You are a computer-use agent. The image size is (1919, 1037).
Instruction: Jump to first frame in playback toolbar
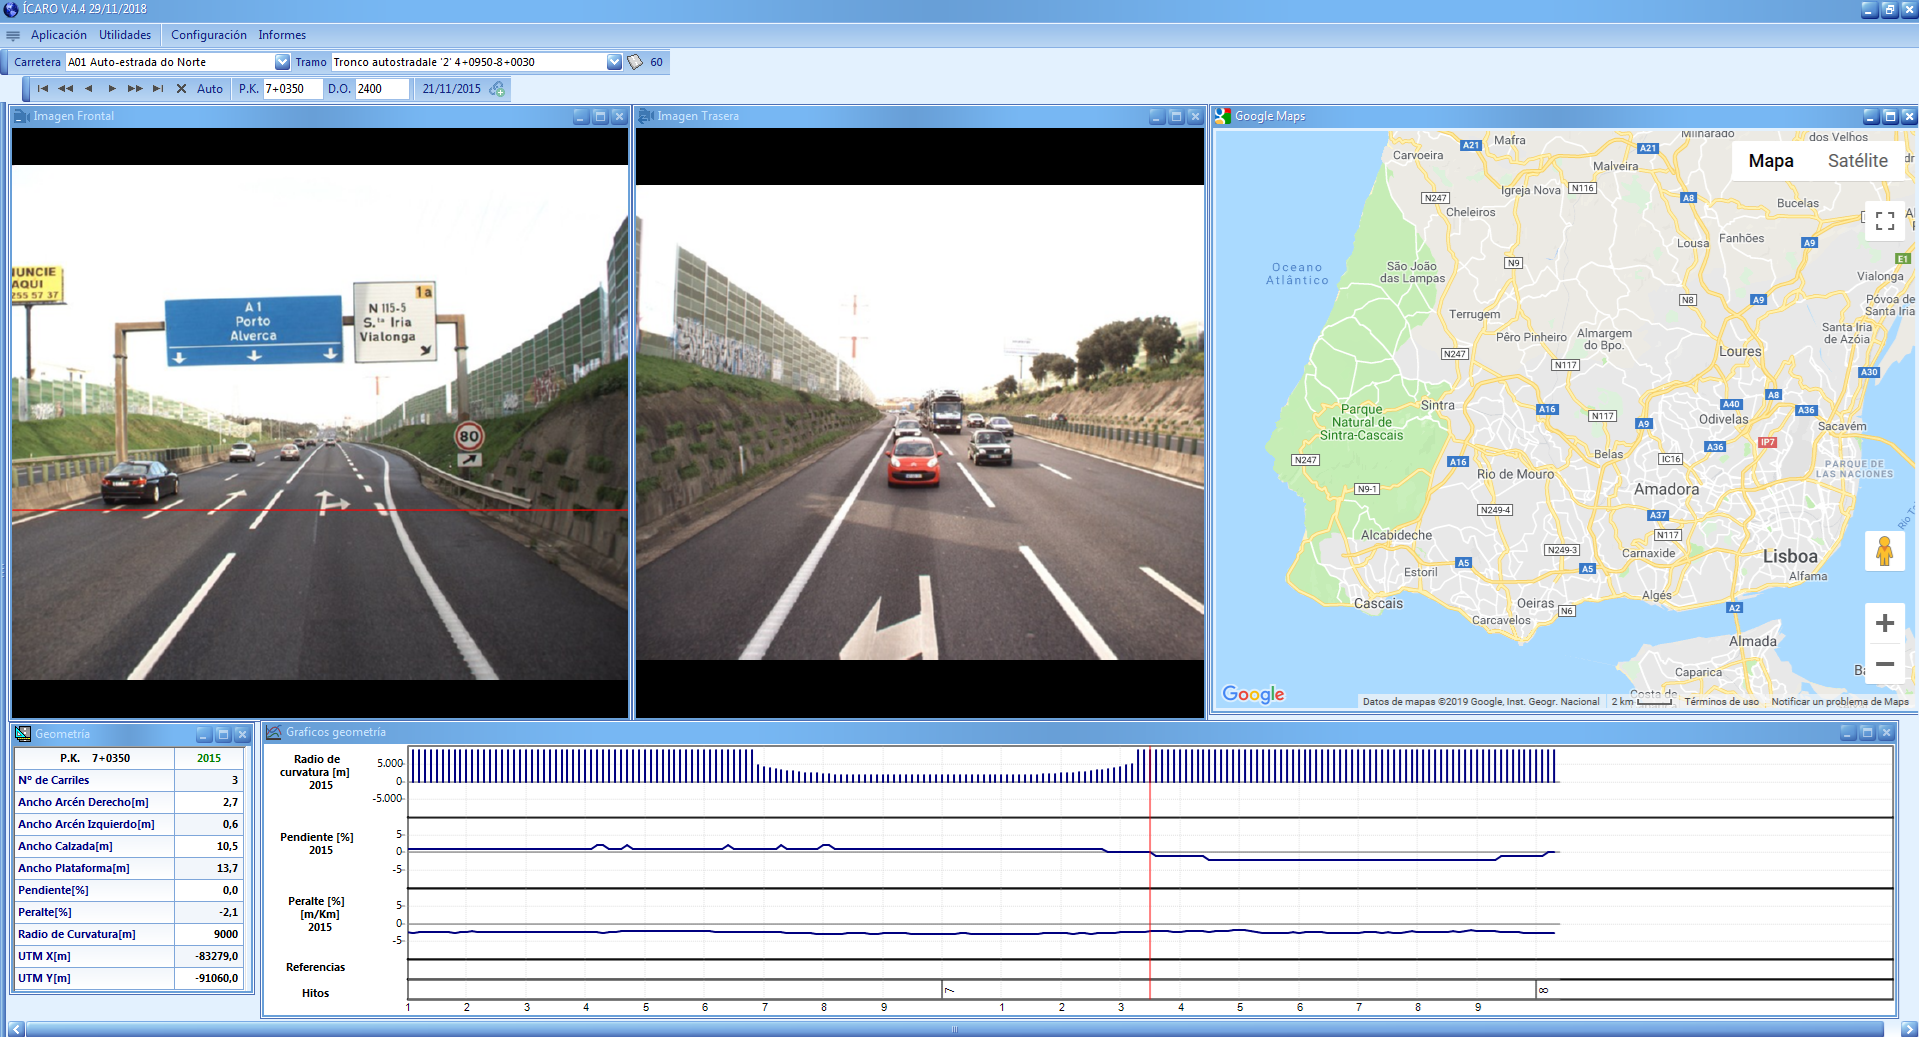coord(43,89)
